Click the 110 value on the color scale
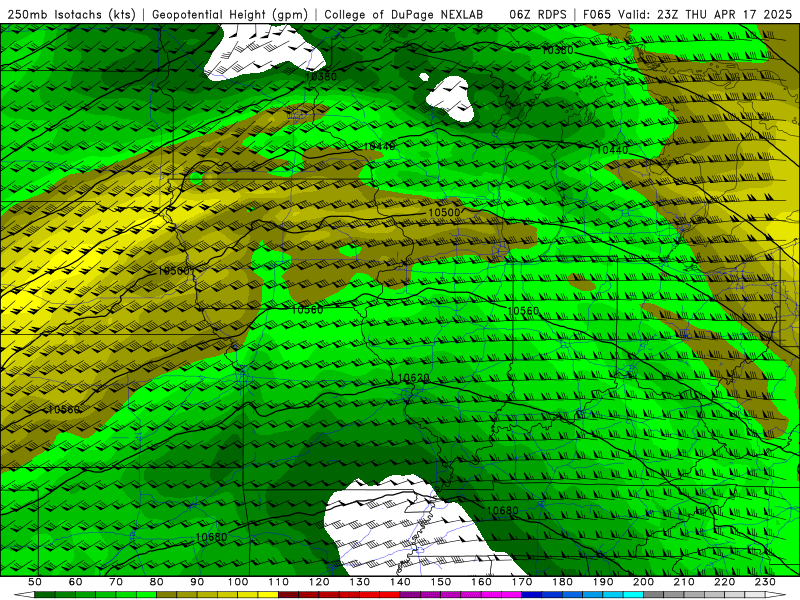Image resolution: width=800 pixels, height=600 pixels. pyautogui.click(x=279, y=582)
